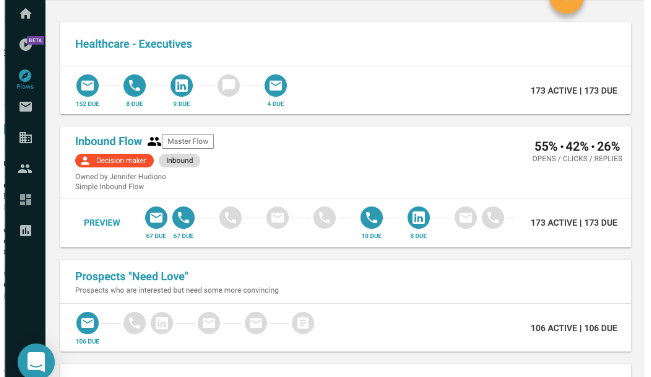Click Healthcare email step with 4 due
The image size is (651, 377).
coord(276,86)
